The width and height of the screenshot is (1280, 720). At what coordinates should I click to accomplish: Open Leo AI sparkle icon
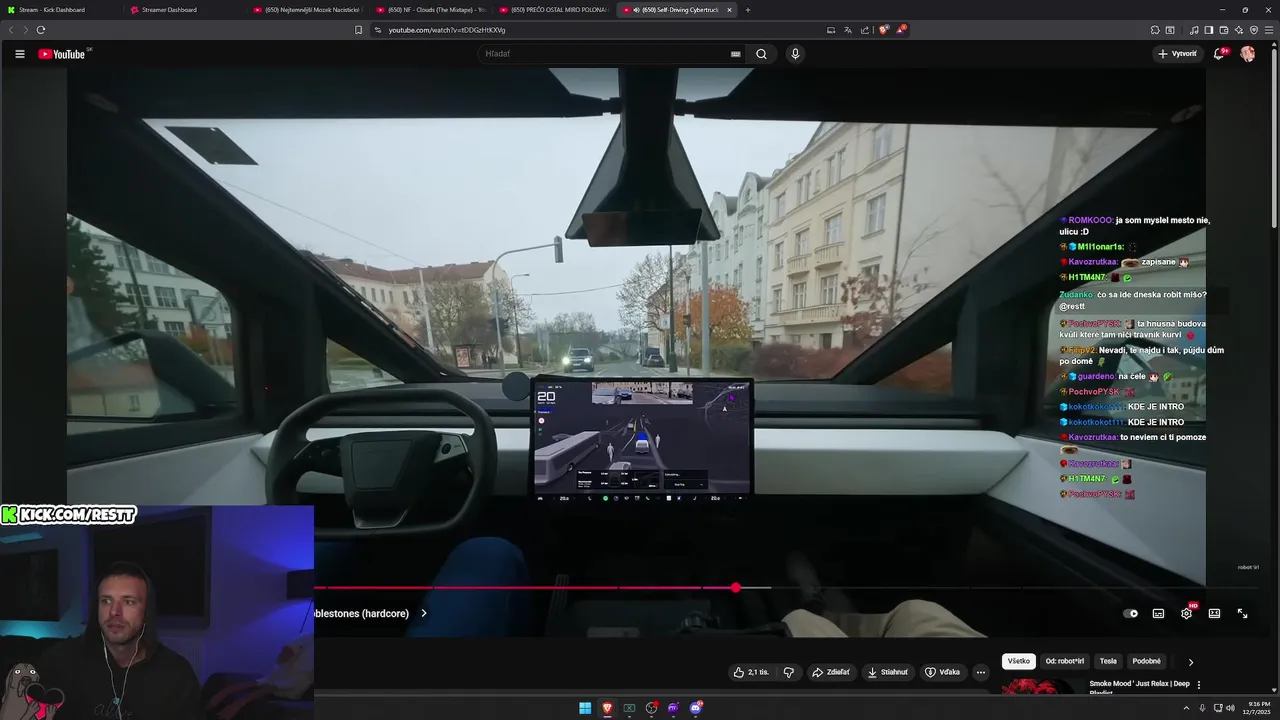(x=1239, y=30)
